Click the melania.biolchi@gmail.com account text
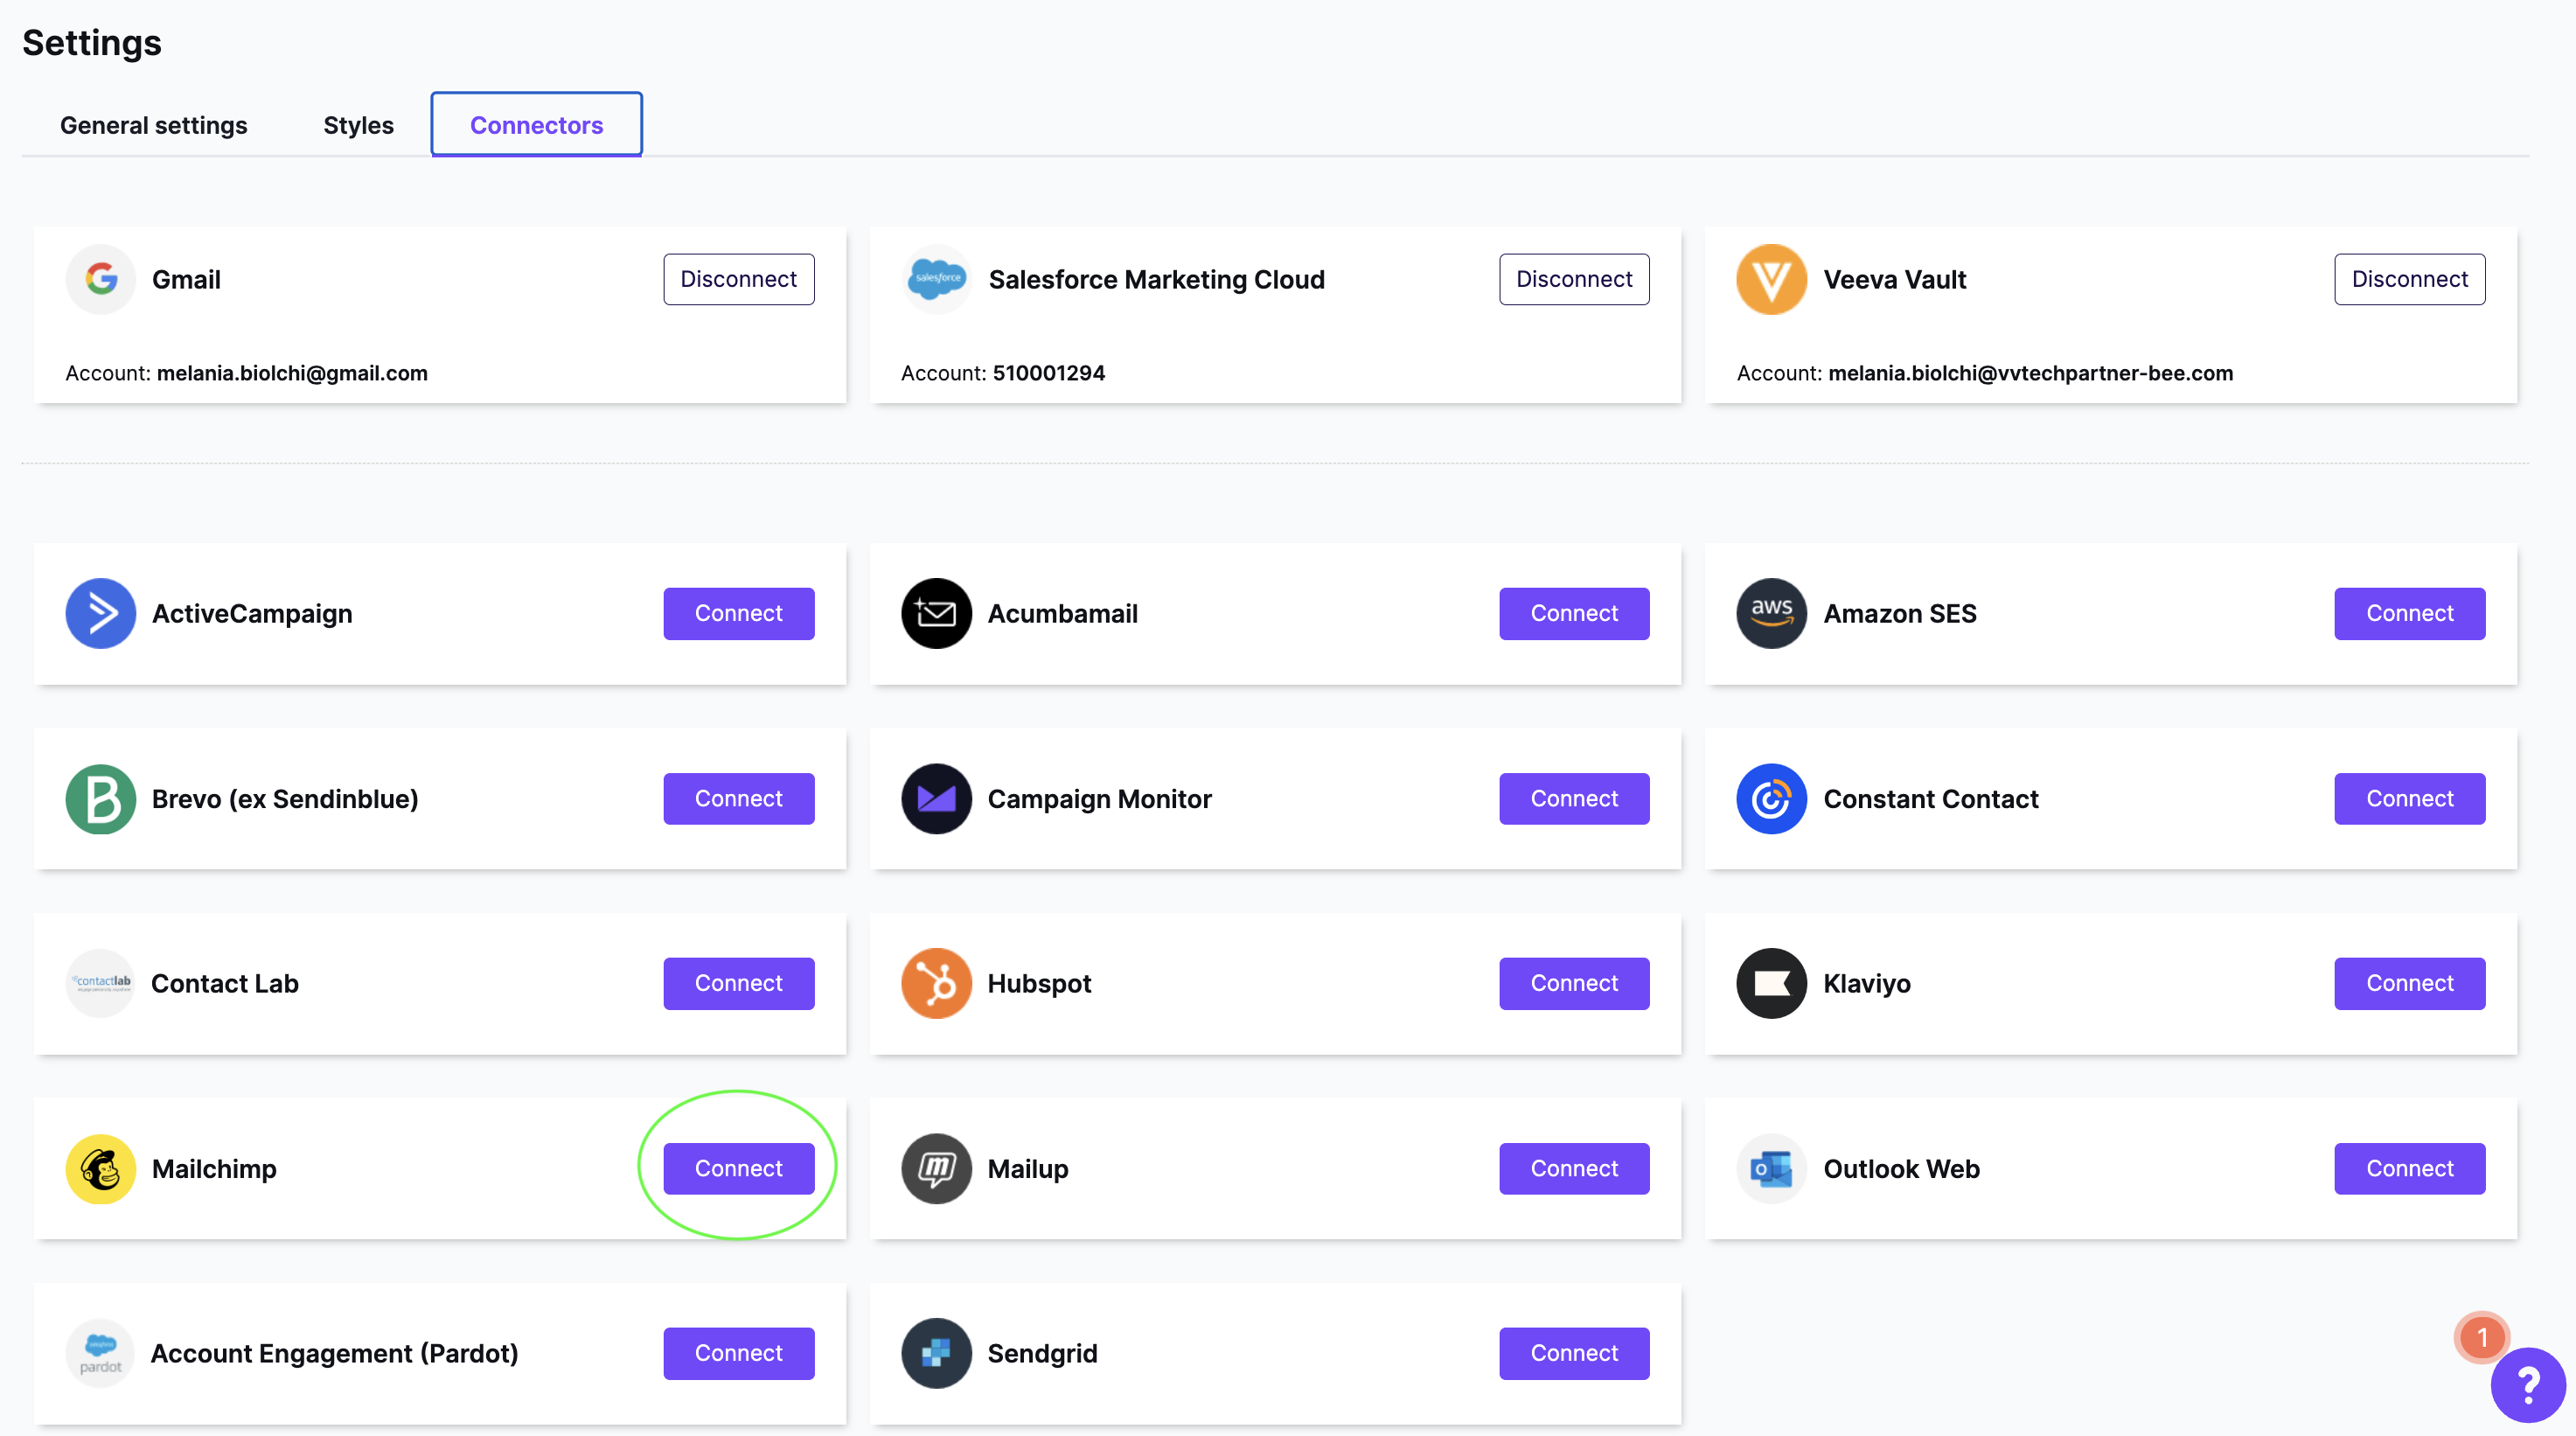This screenshot has height=1436, width=2576. click(x=292, y=373)
